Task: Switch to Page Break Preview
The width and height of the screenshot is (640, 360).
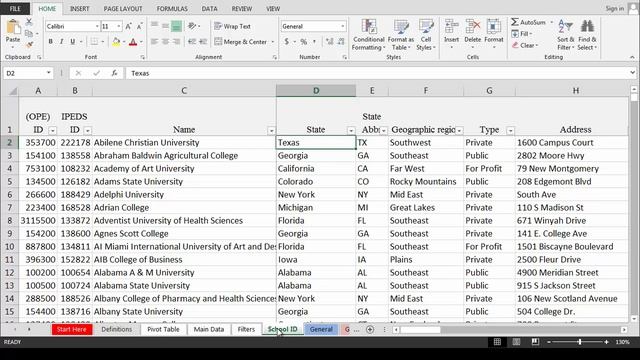Action: click(x=535, y=342)
